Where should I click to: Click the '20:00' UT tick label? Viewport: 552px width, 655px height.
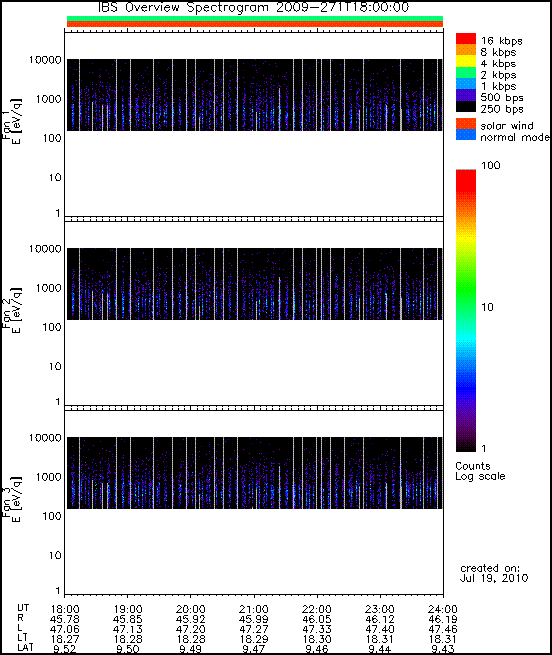(191, 609)
